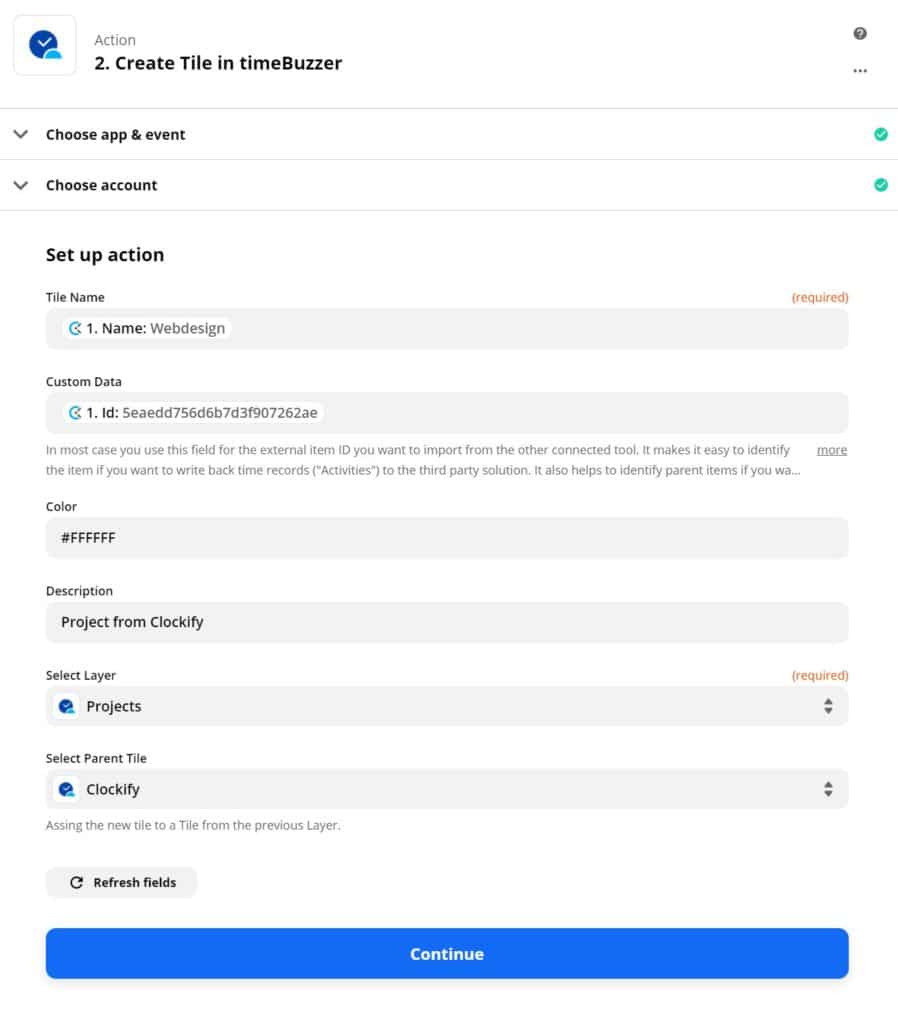Expand the Choose account section
Viewport: 898px width, 1024px height.
point(21,185)
